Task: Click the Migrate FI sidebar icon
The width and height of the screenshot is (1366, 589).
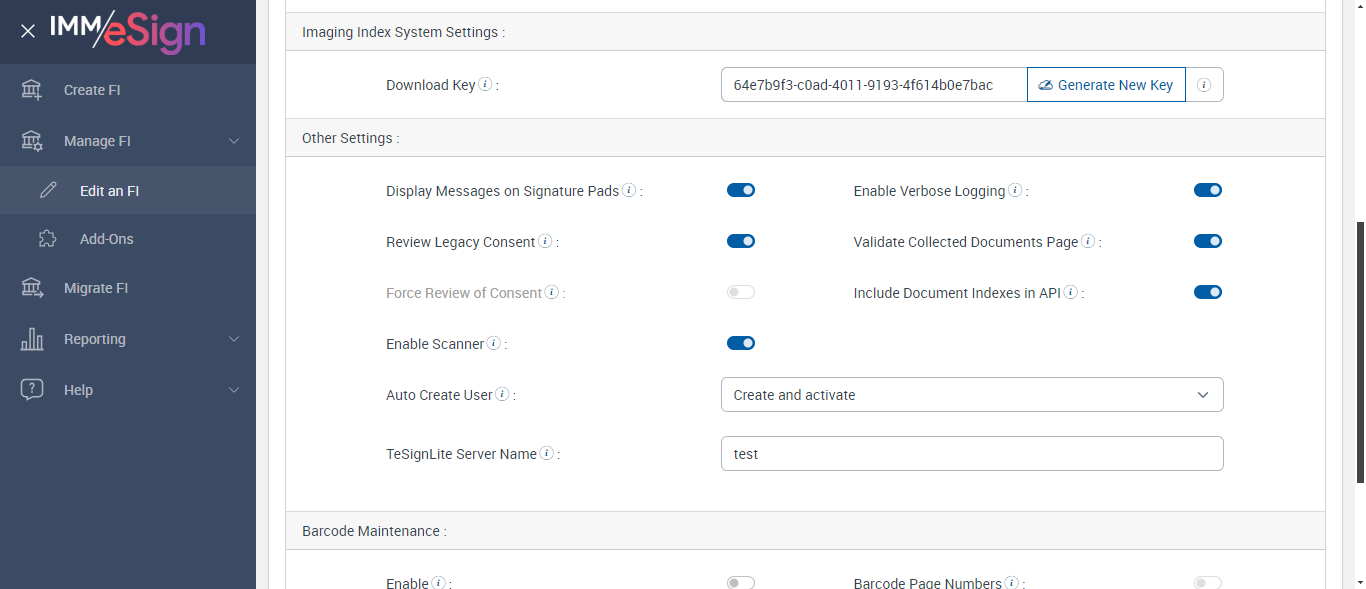Action: 32,288
